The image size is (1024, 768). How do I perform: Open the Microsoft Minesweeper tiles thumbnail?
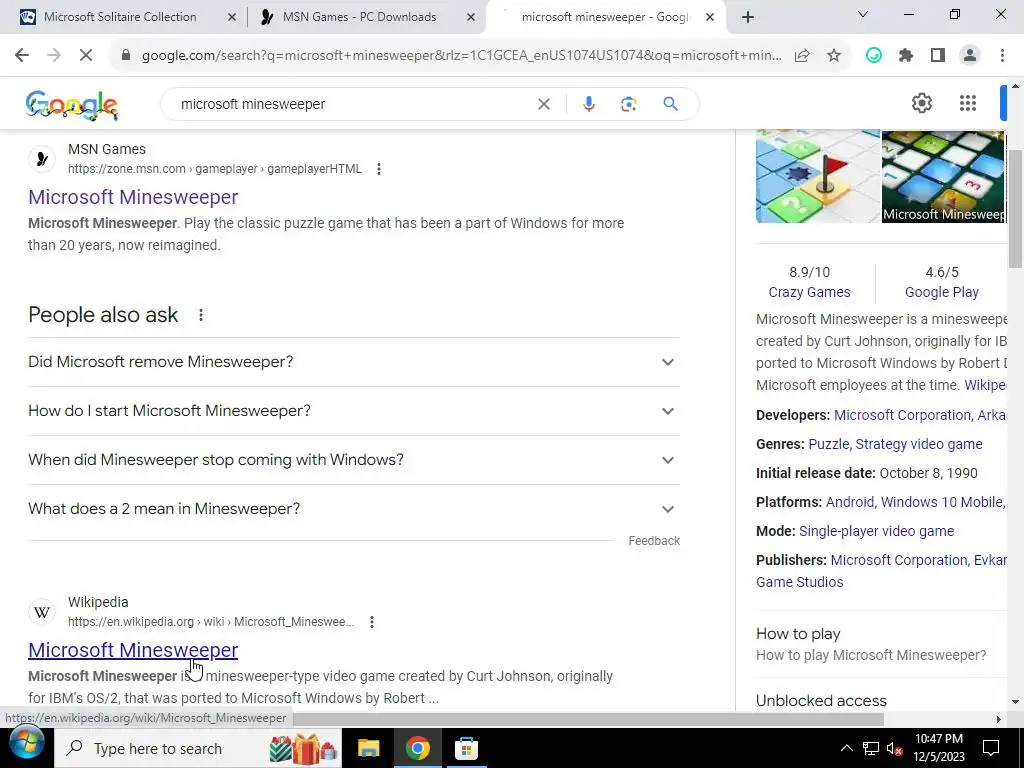(x=943, y=176)
